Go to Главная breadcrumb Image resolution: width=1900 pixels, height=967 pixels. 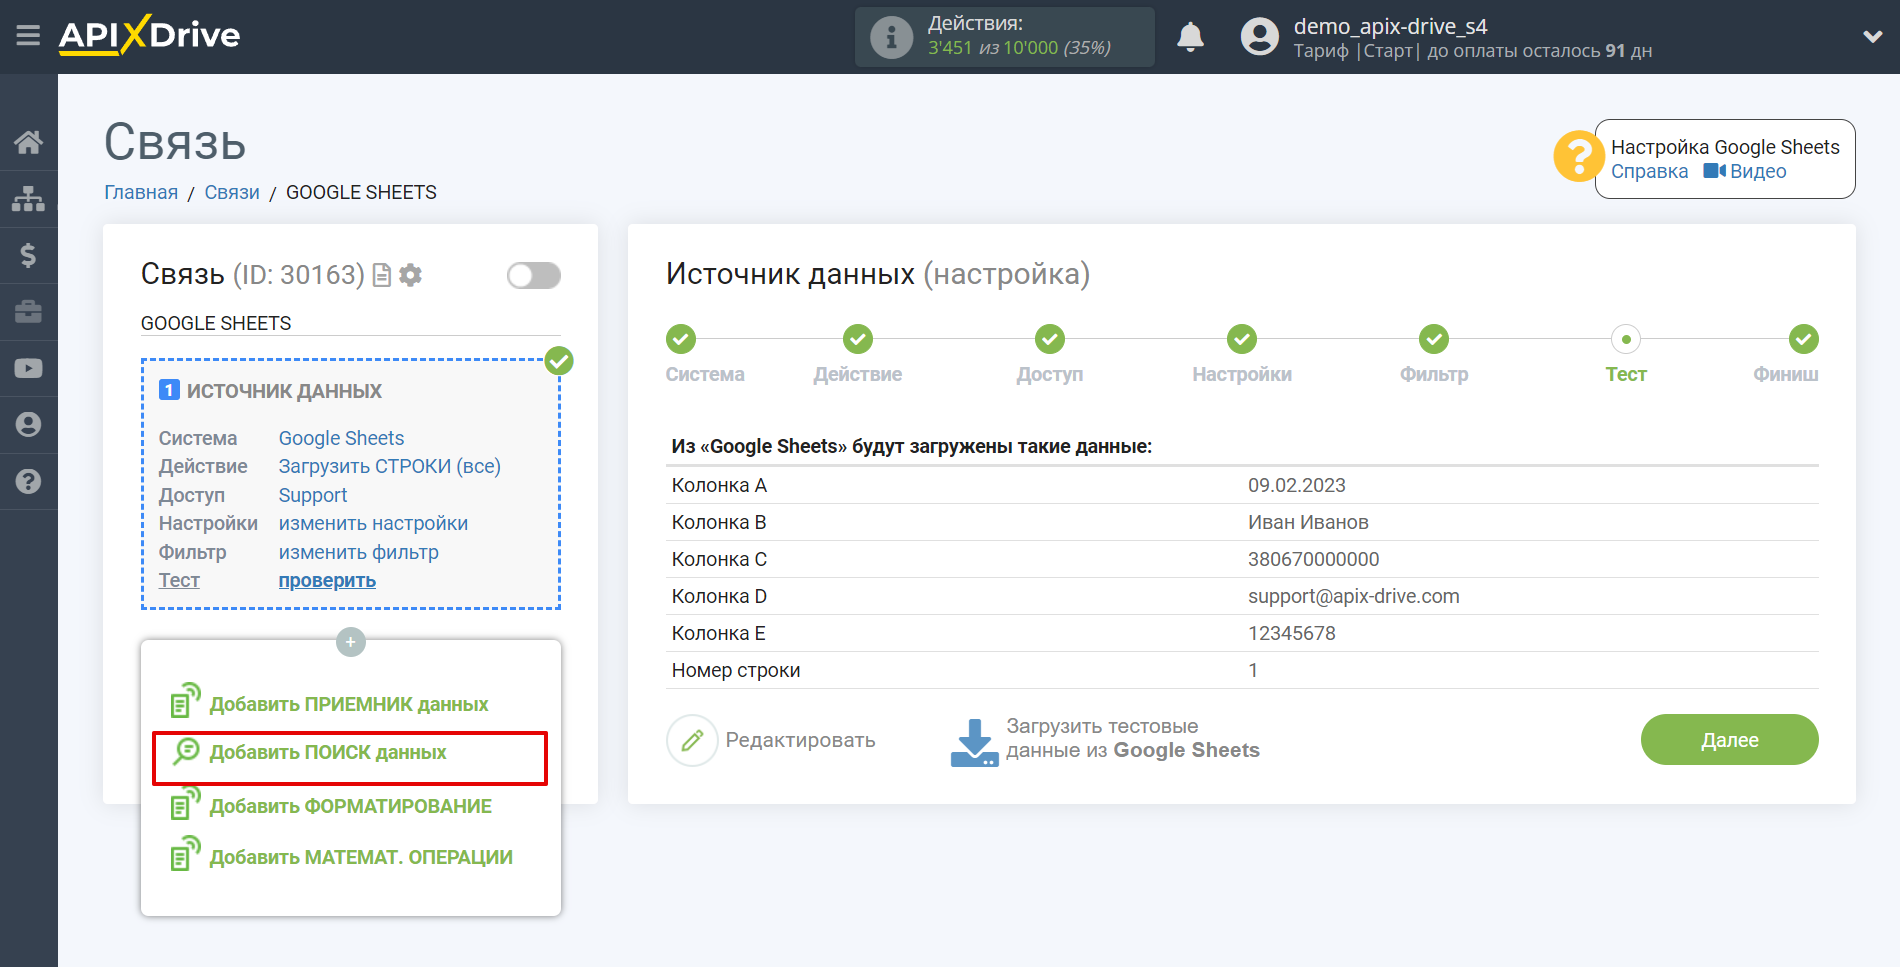[141, 192]
